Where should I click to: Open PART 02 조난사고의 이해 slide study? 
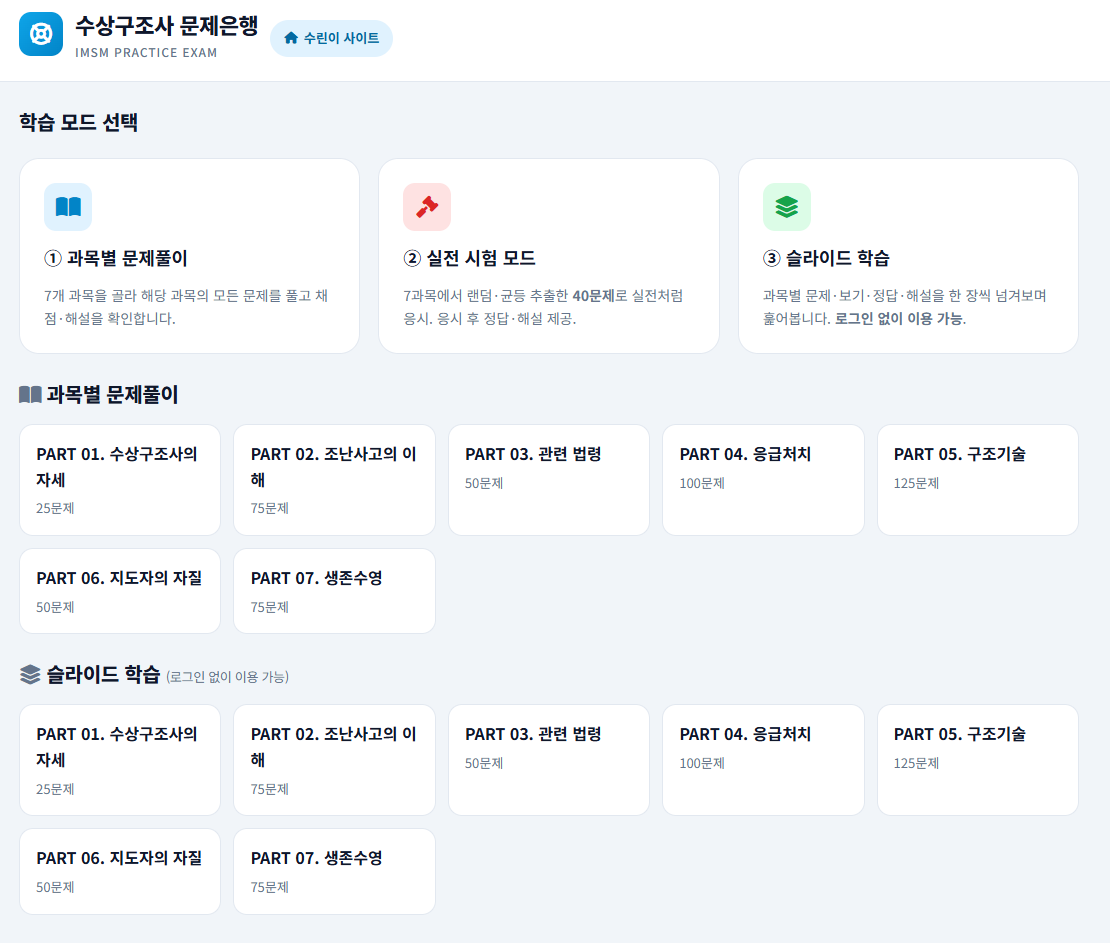[x=334, y=760]
